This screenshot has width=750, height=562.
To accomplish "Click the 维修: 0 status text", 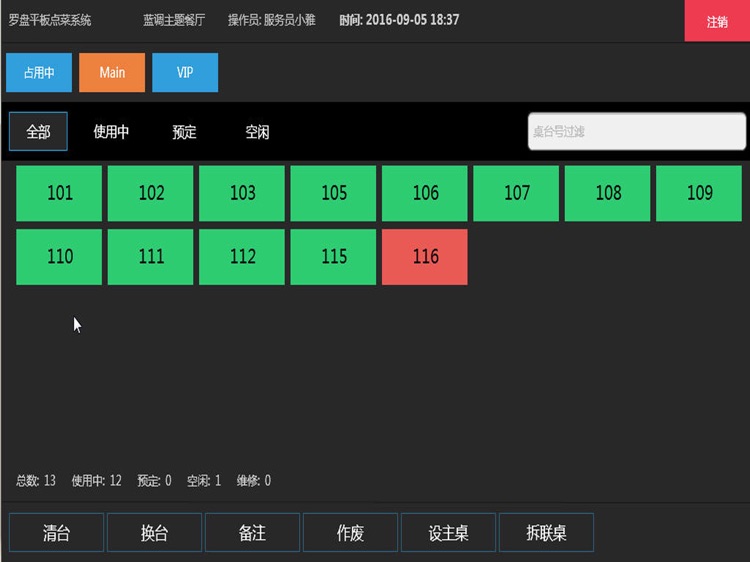I will point(254,480).
